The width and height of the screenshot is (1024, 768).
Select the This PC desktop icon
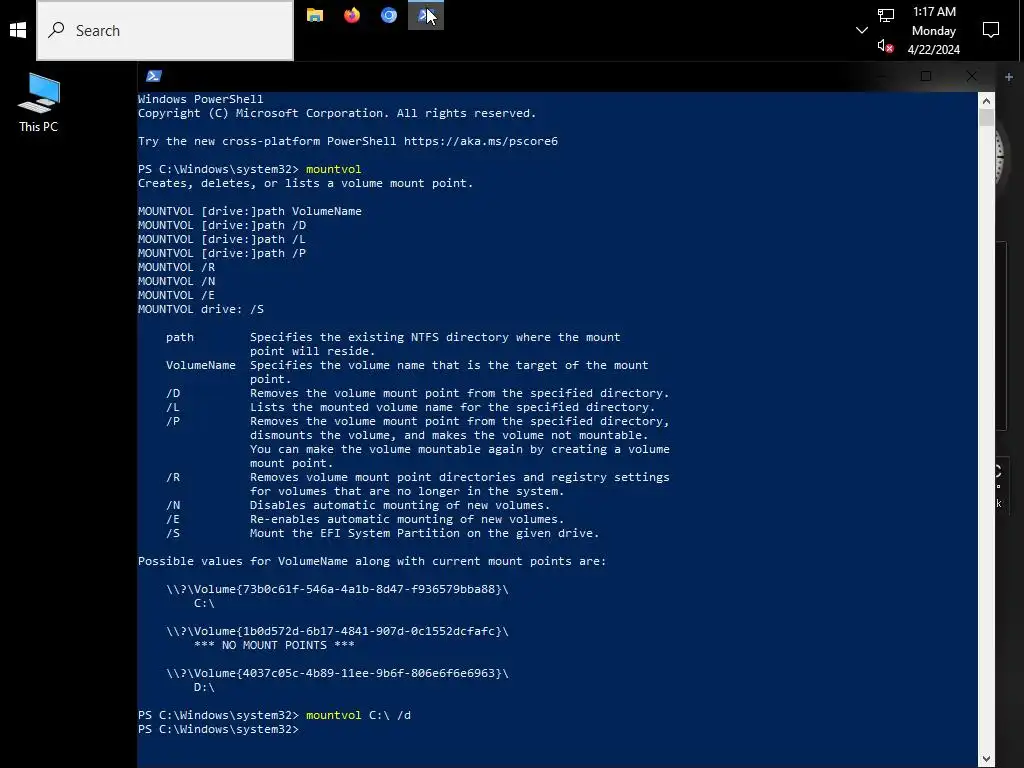click(39, 103)
